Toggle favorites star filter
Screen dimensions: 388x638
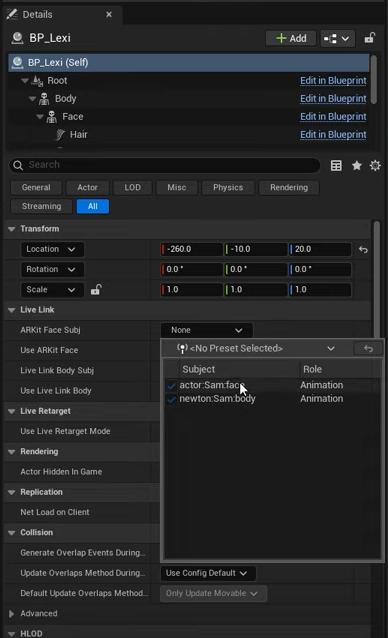pyautogui.click(x=357, y=165)
